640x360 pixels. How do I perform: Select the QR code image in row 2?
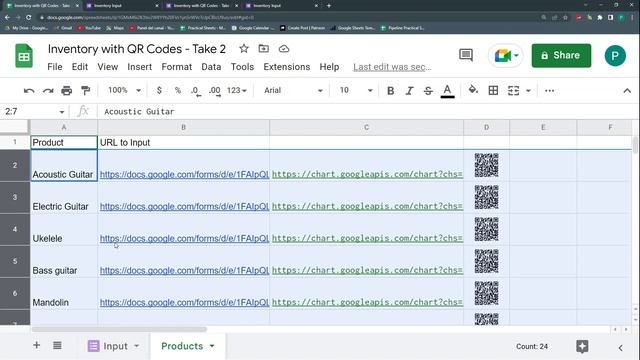(486, 165)
